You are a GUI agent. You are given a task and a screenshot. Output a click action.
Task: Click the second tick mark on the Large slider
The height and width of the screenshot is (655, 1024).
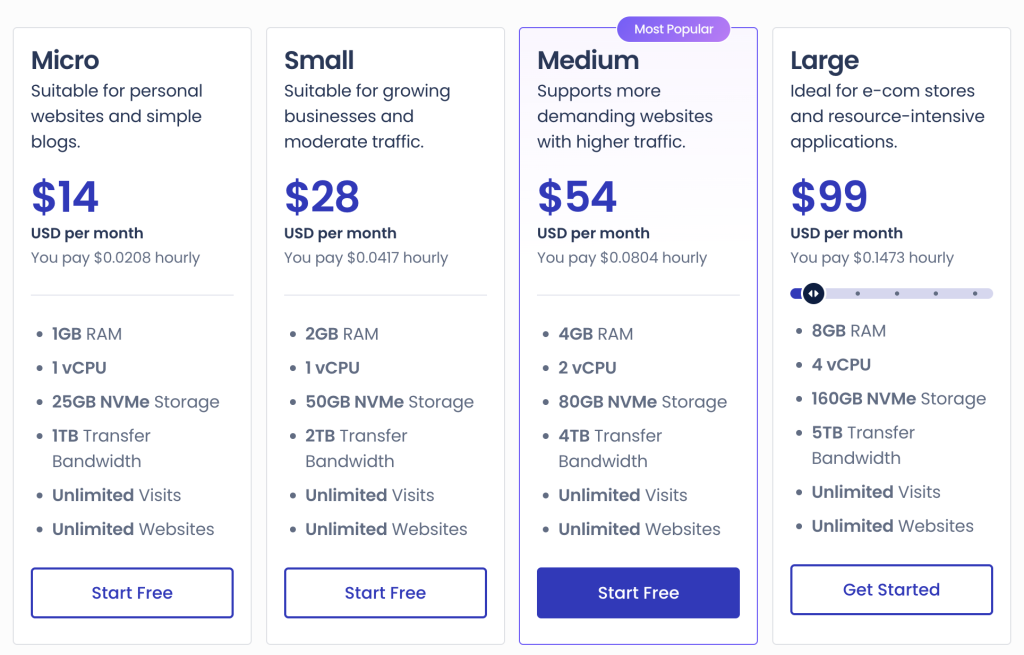(x=896, y=293)
